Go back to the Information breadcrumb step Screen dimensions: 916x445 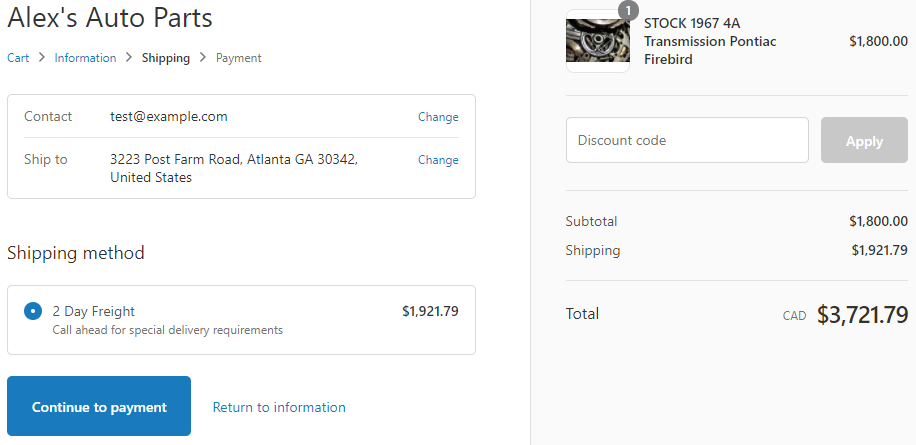[85, 58]
